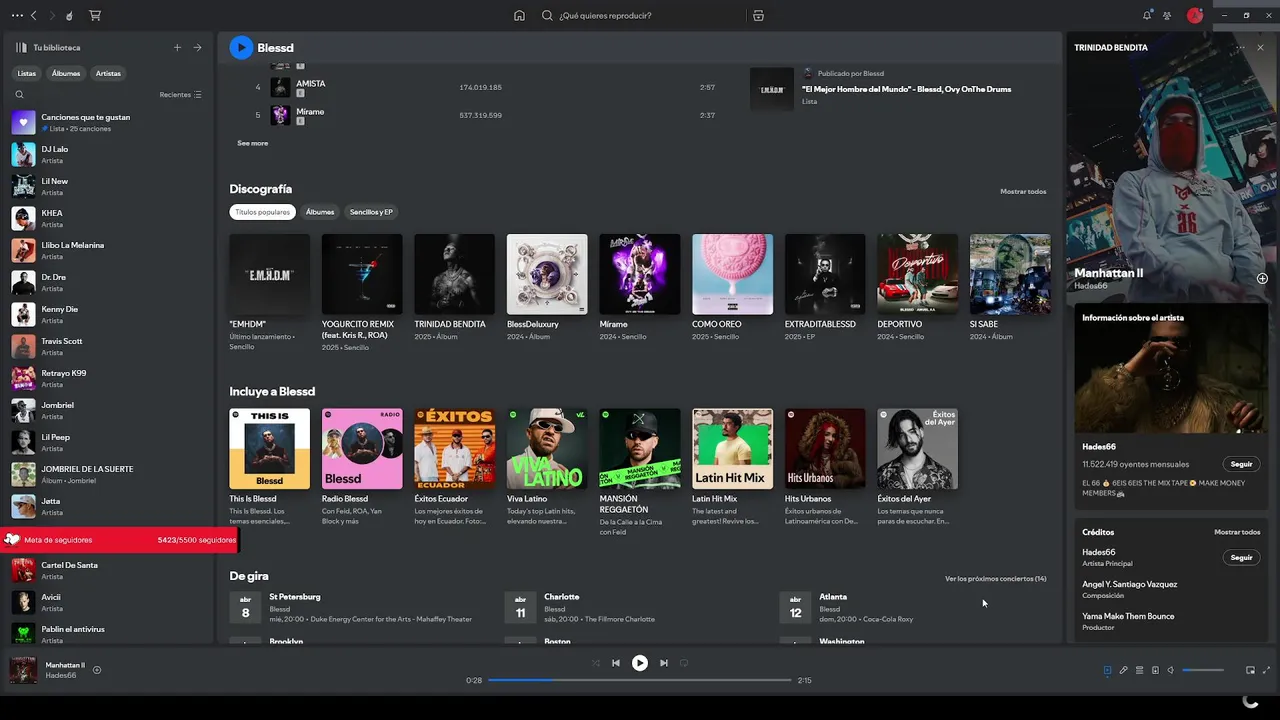Toggle now playing view icon
This screenshot has width=1280, height=720.
(1107, 670)
